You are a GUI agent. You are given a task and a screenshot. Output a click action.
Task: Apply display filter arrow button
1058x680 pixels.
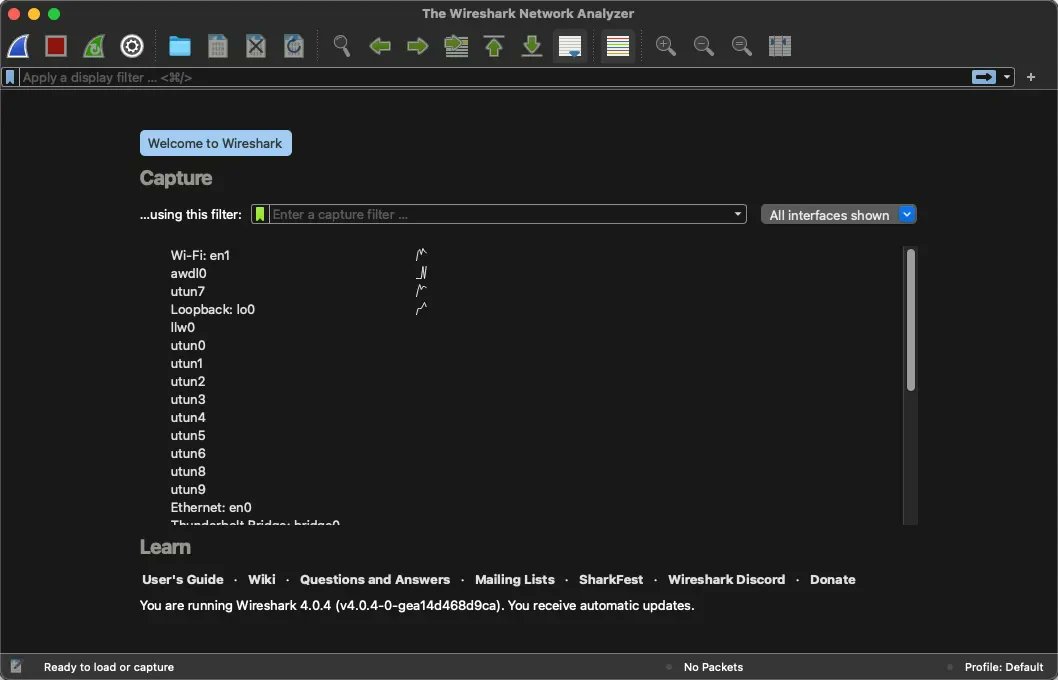pos(984,77)
